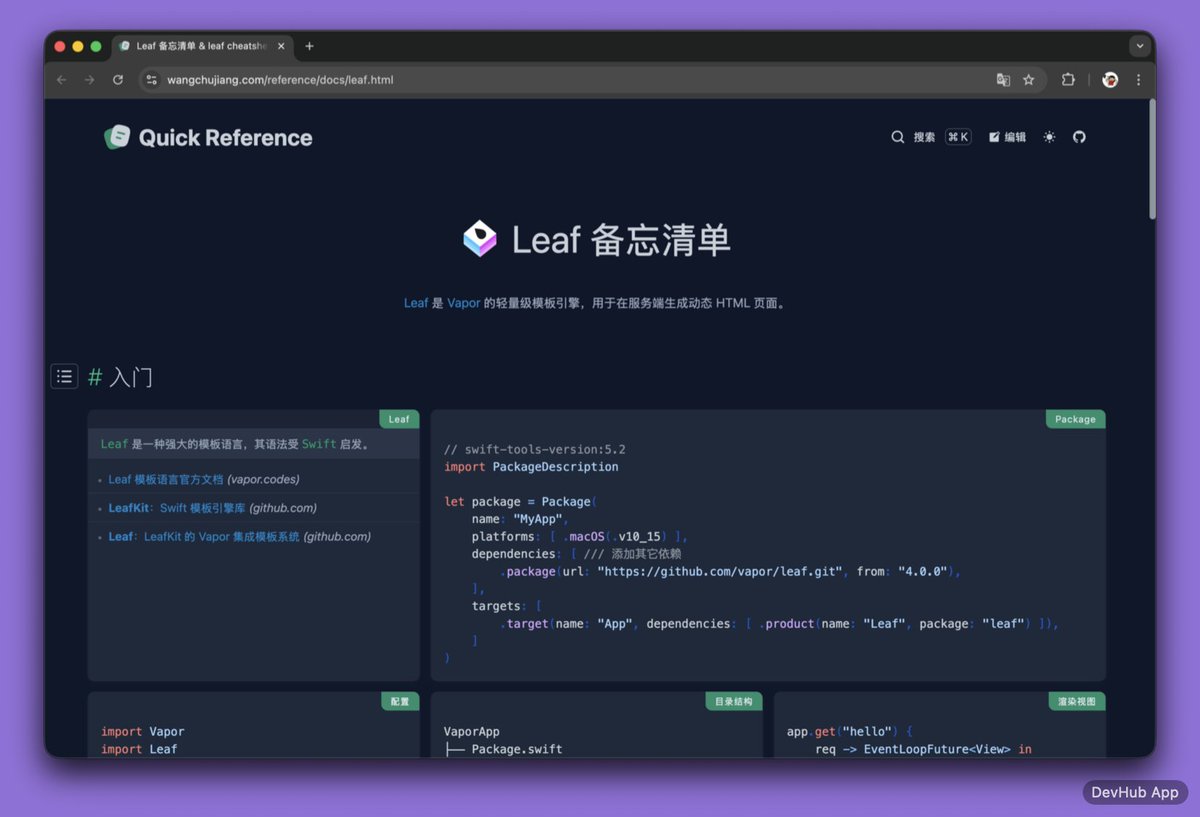The width and height of the screenshot is (1200, 817).
Task: Open Chrome's three-dot menu
Action: [x=1139, y=79]
